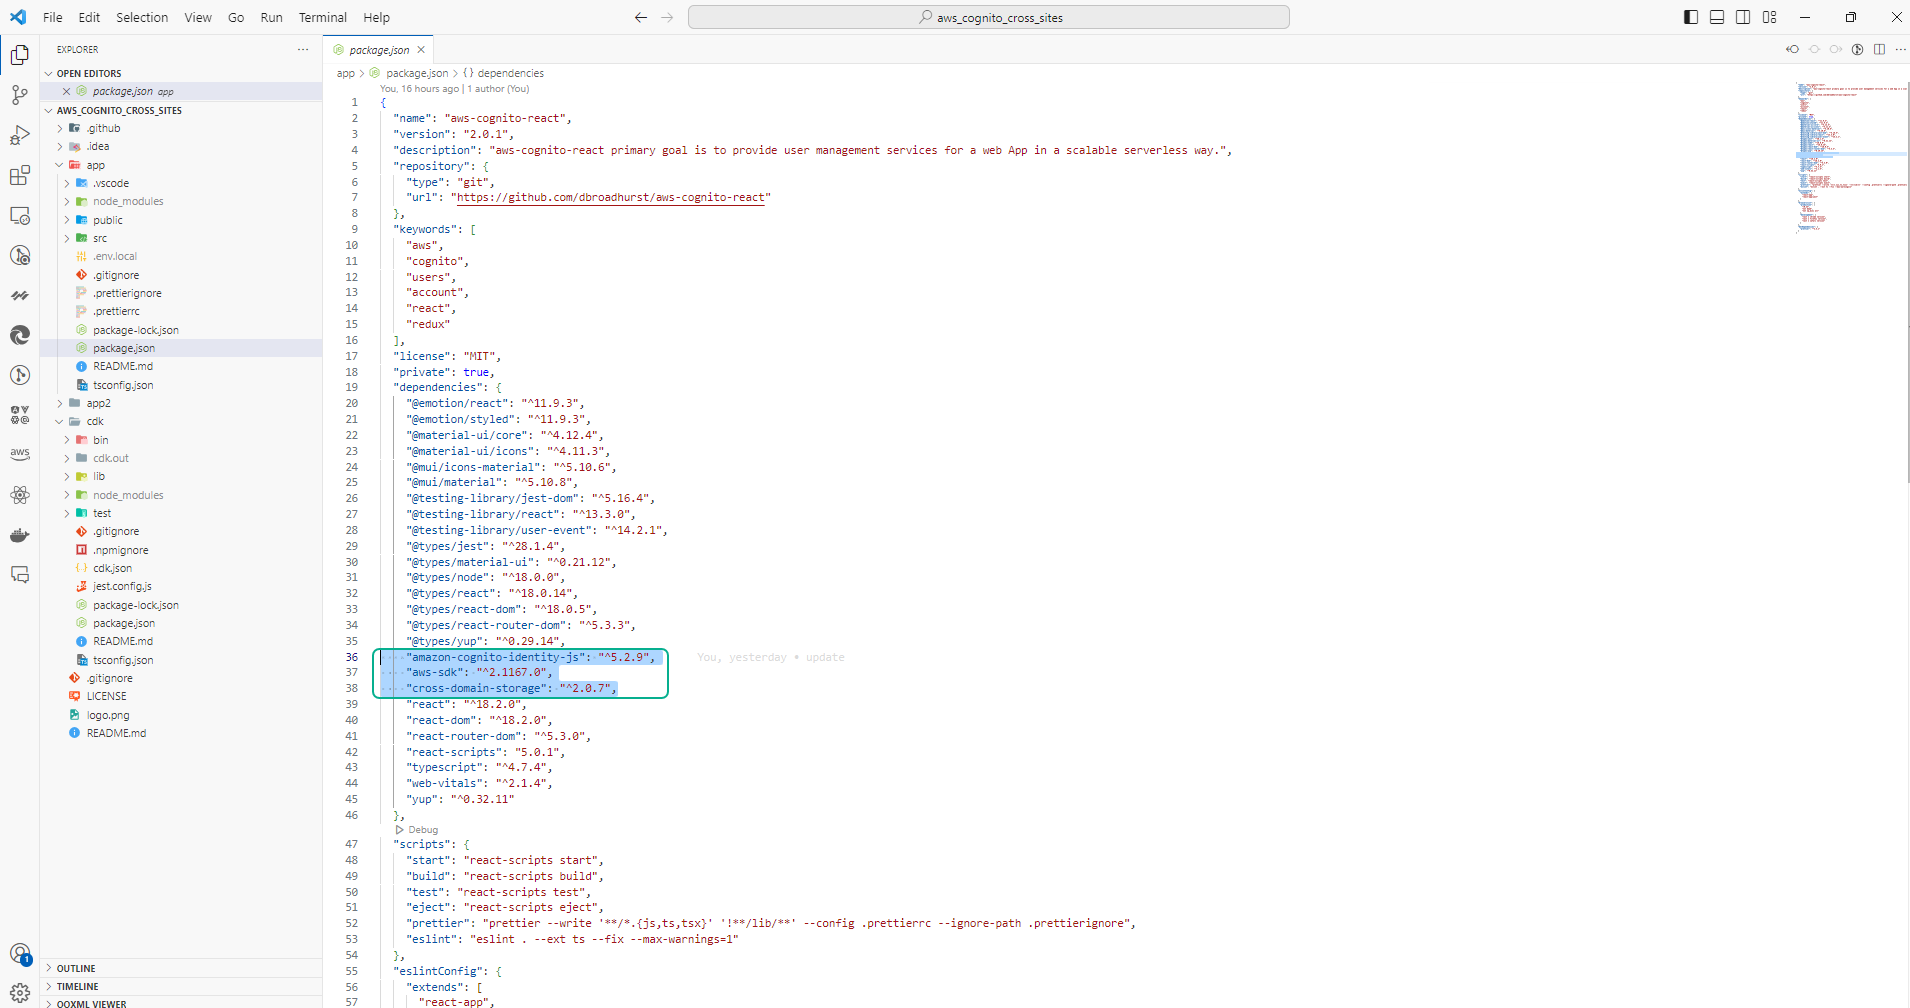The width and height of the screenshot is (1910, 1008).
Task: Open the Docker view
Action: click(20, 535)
